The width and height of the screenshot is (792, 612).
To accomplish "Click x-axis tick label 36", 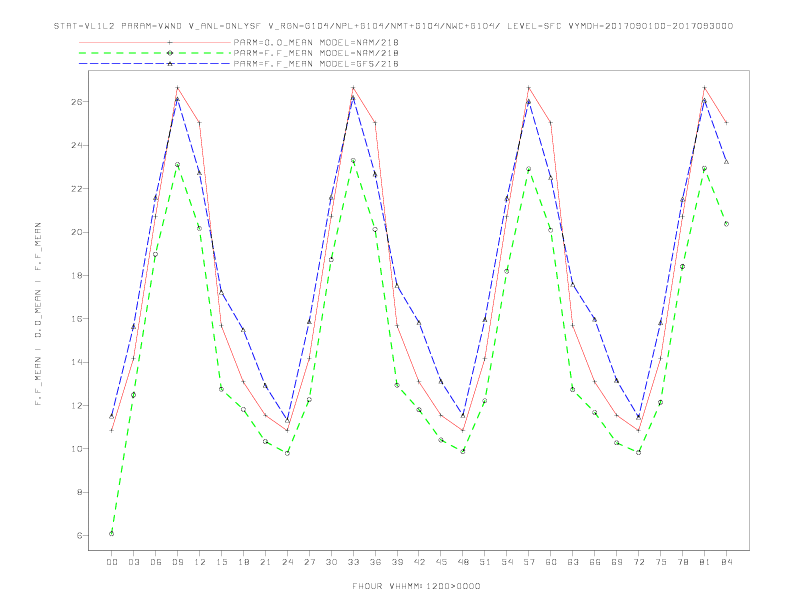I will (x=375, y=562).
